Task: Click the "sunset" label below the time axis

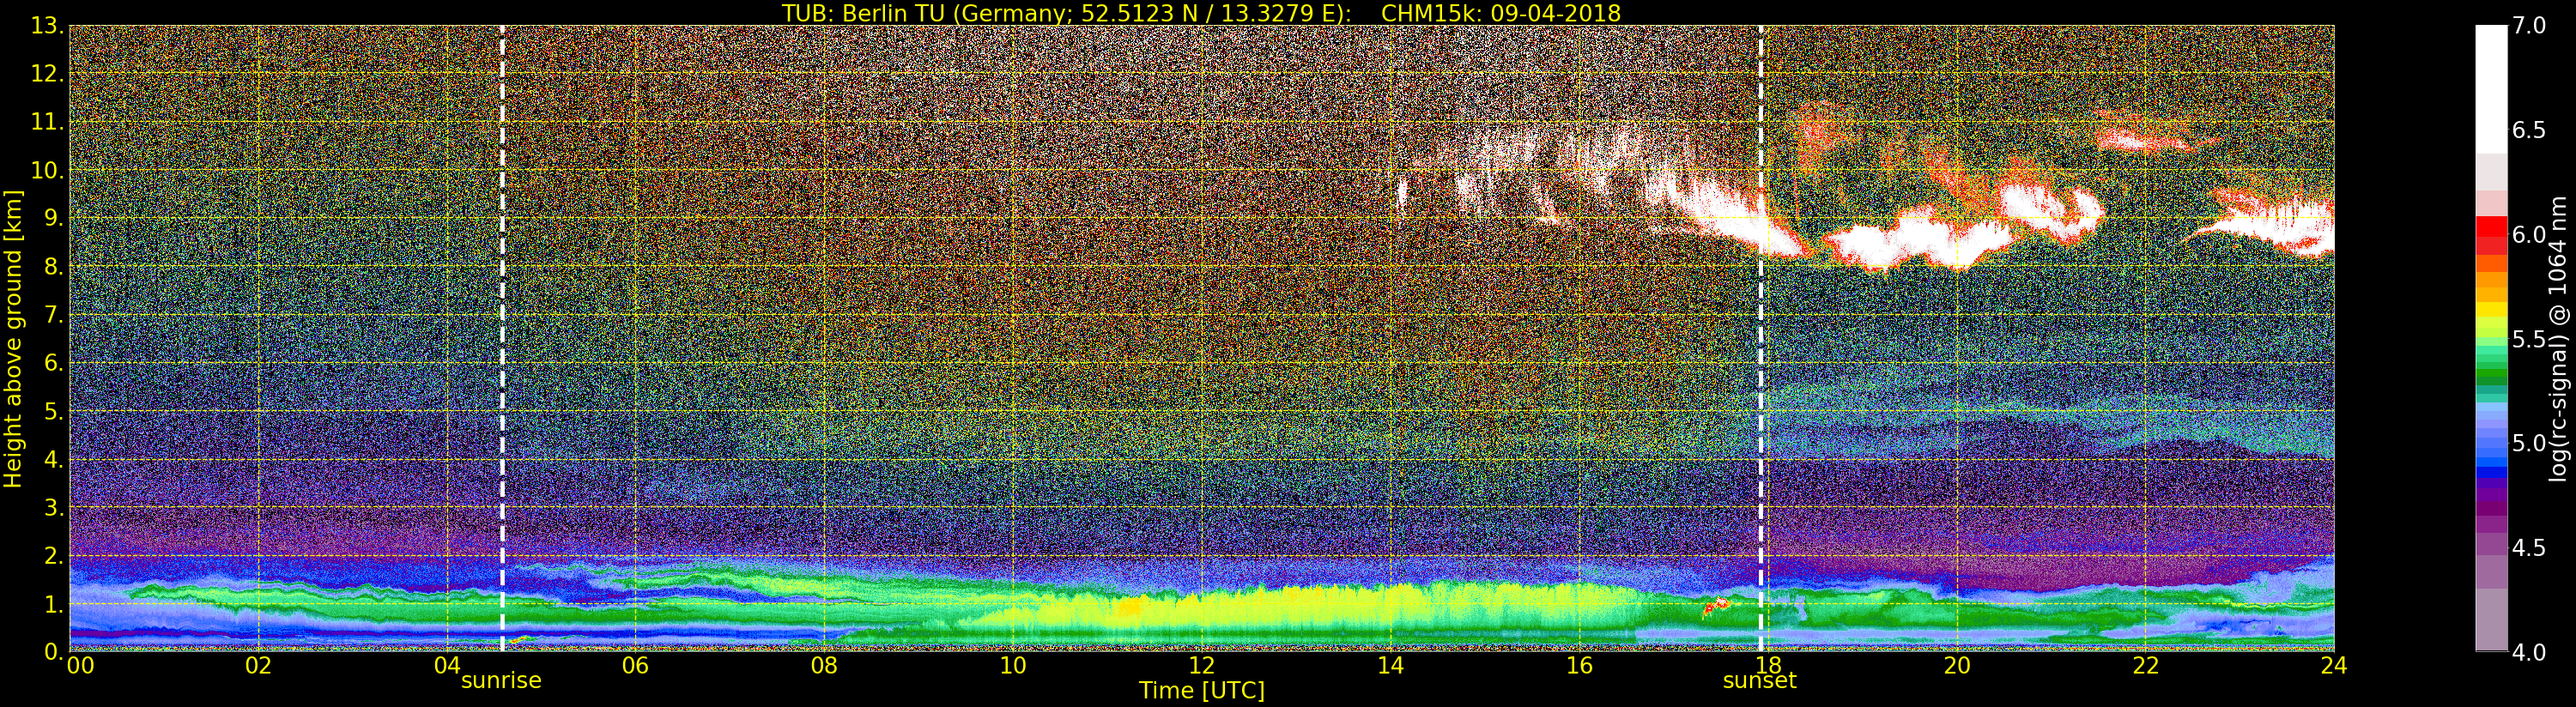Action: tap(1759, 681)
